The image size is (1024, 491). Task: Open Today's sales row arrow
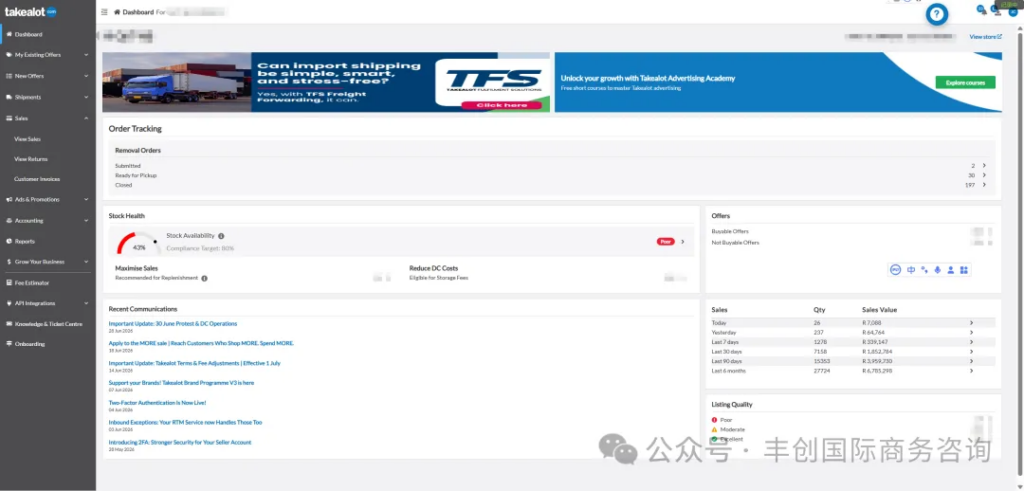point(971,323)
